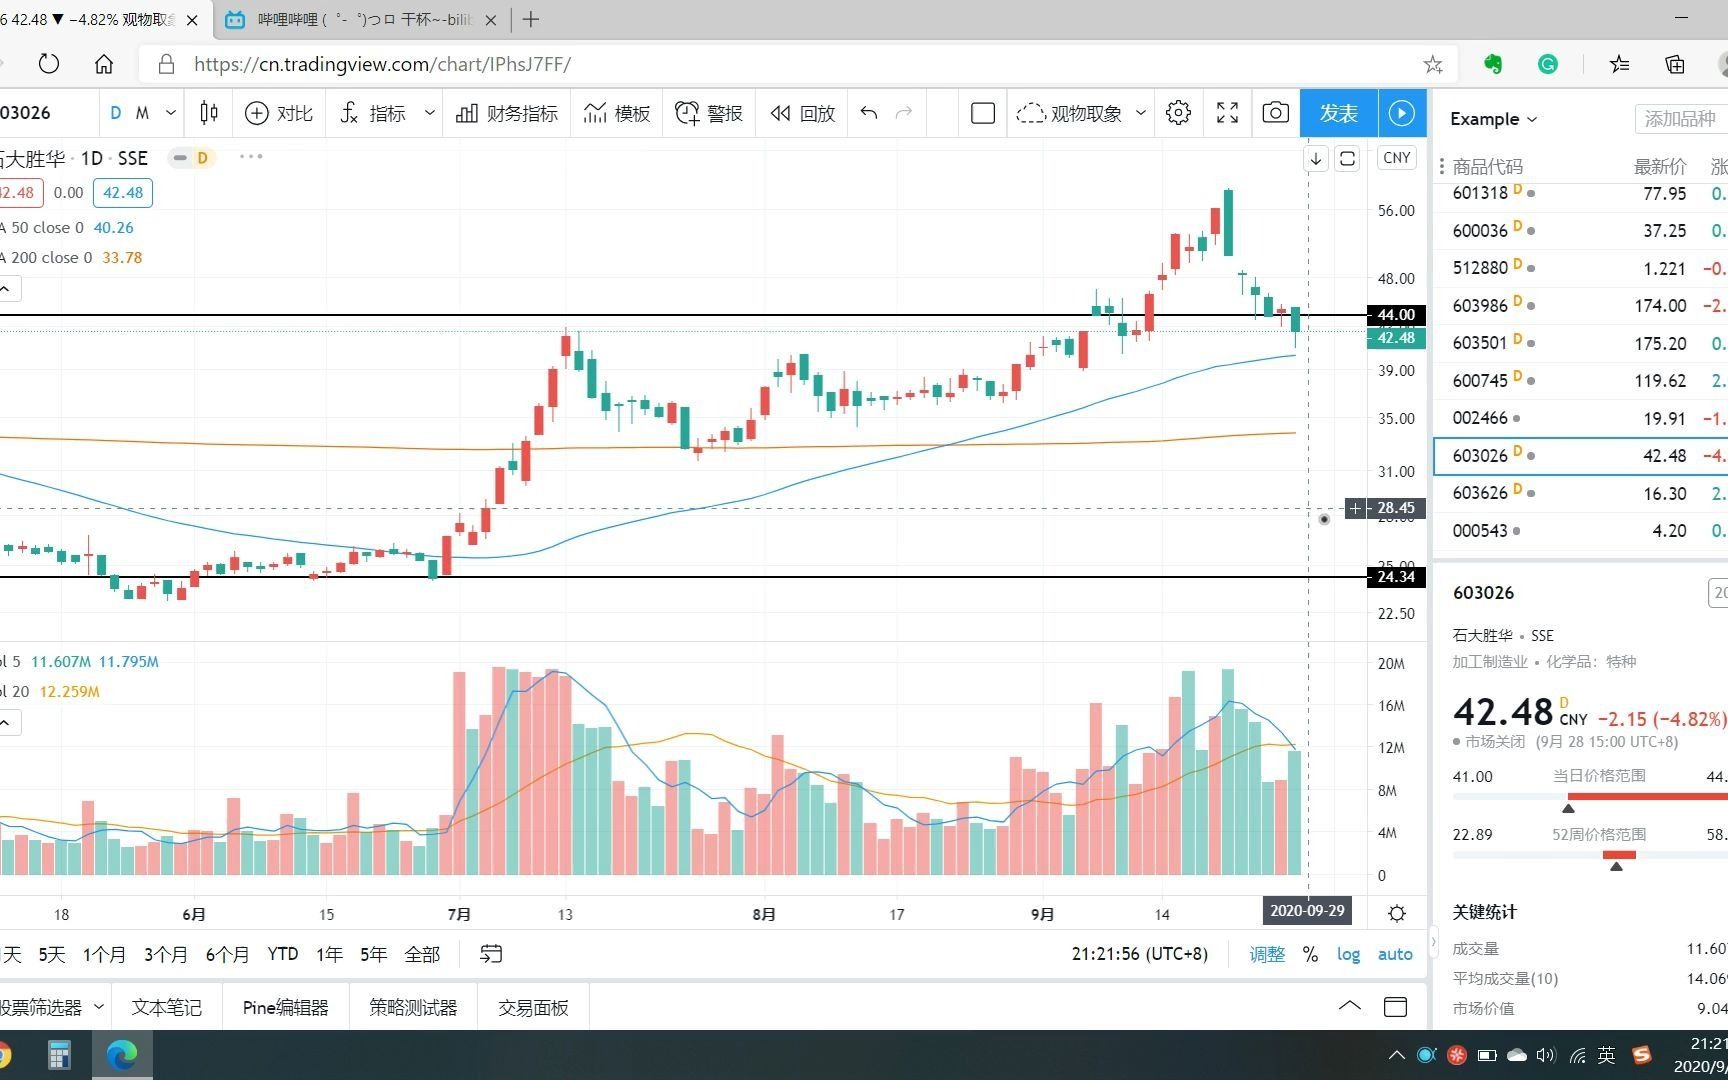Collapse the volume pane legend
The height and width of the screenshot is (1080, 1728).
tap(6, 723)
